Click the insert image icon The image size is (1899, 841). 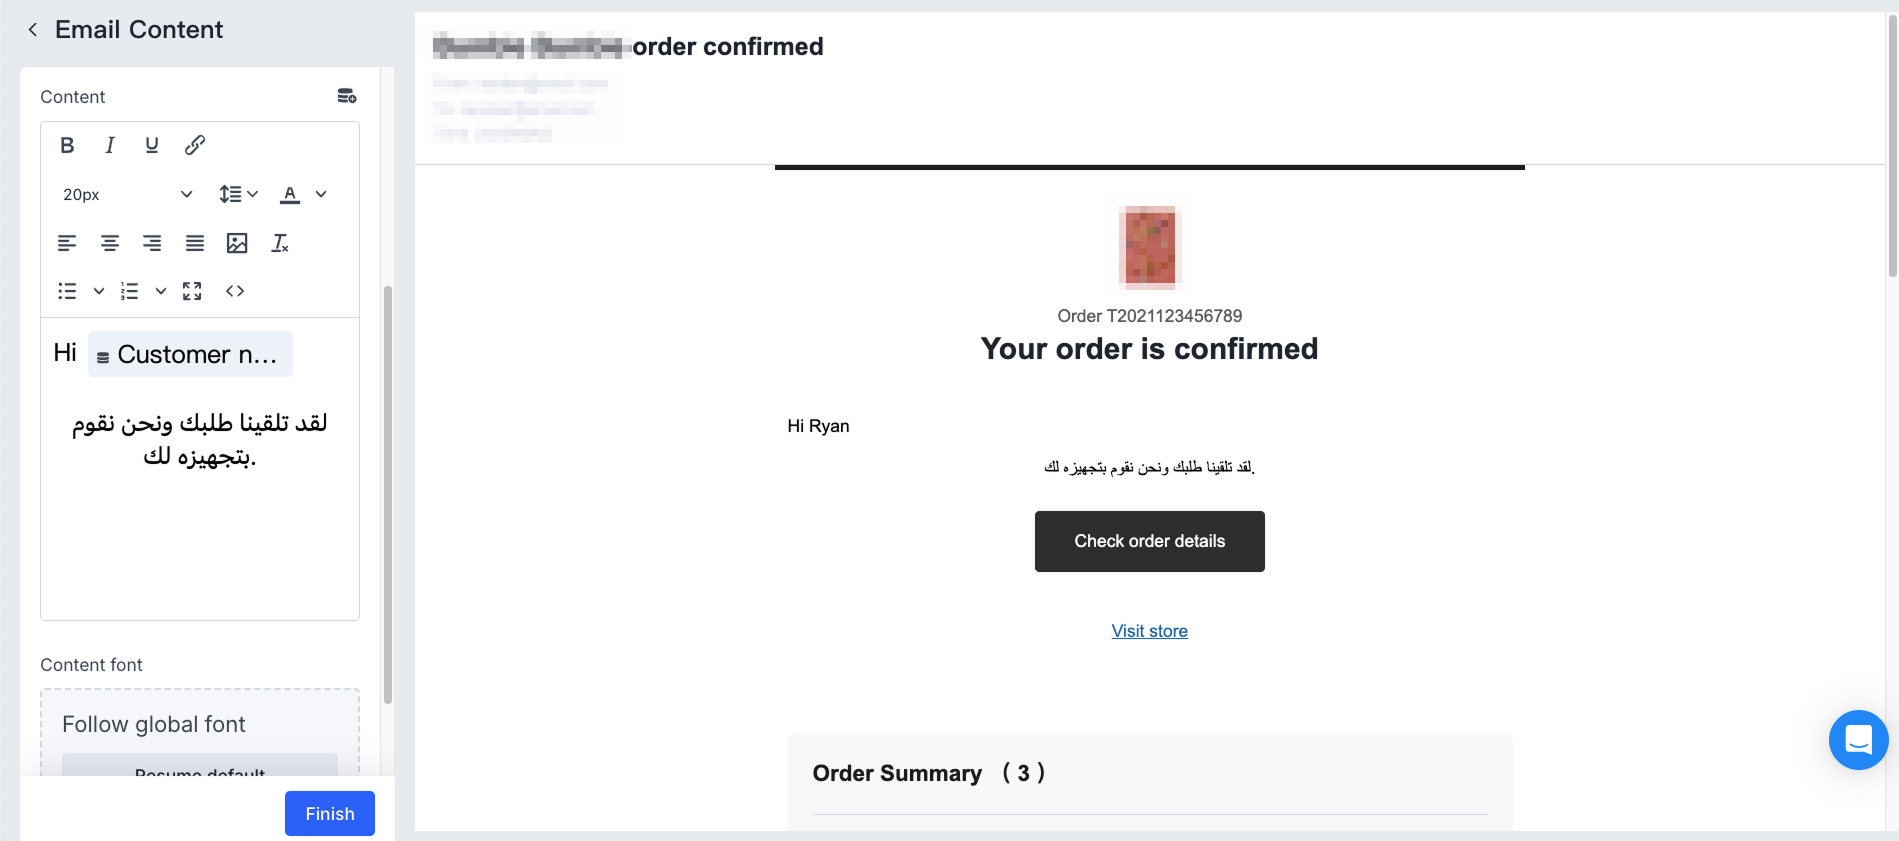[237, 243]
